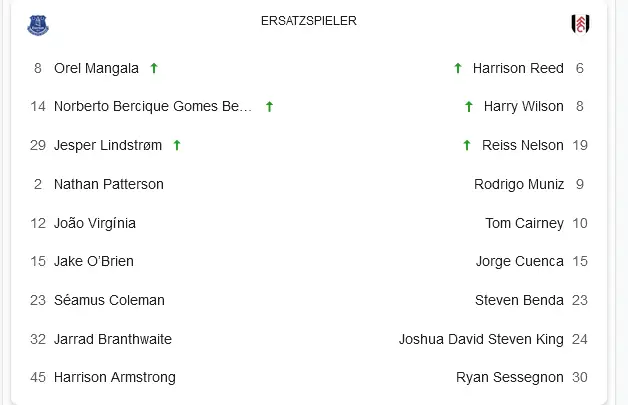628x405 pixels.
Task: View Séamus Coleman's player details
Action: [x=109, y=300]
